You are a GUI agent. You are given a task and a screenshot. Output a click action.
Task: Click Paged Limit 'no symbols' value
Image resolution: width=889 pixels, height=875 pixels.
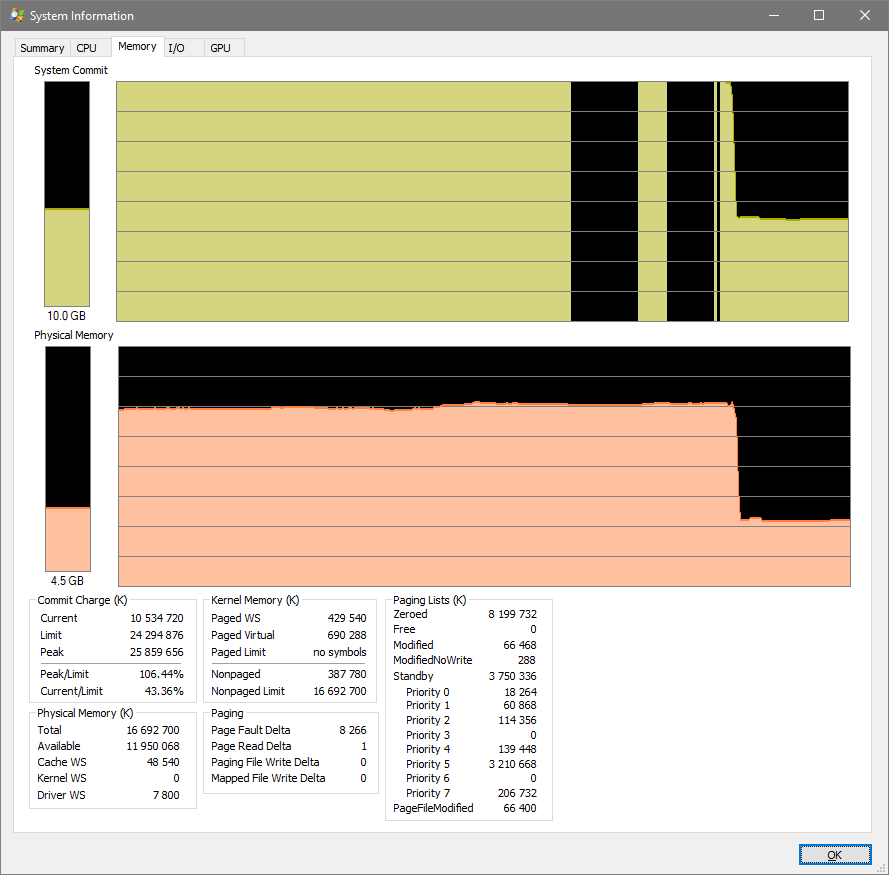click(x=340, y=652)
